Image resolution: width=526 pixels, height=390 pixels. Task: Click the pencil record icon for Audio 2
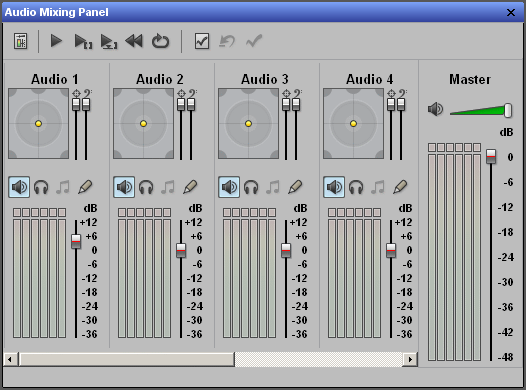pyautogui.click(x=190, y=187)
